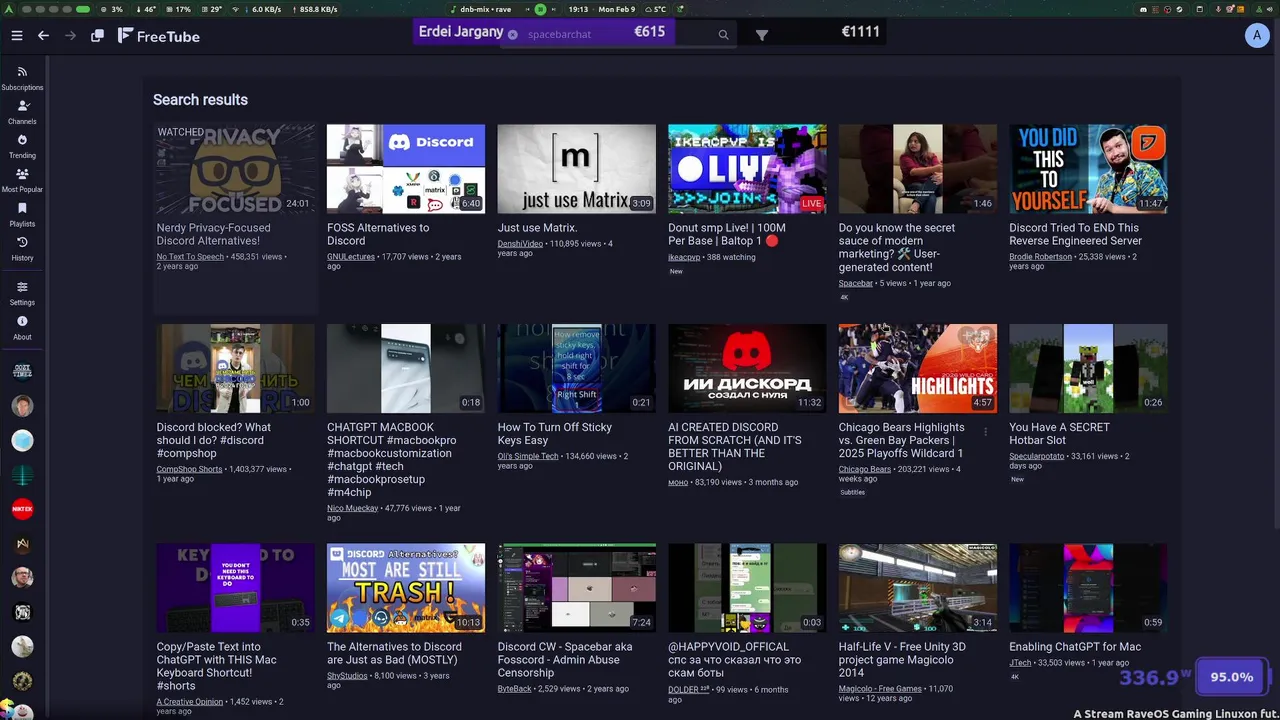Open the profile avatar A
1280x720 pixels.
(x=1257, y=36)
